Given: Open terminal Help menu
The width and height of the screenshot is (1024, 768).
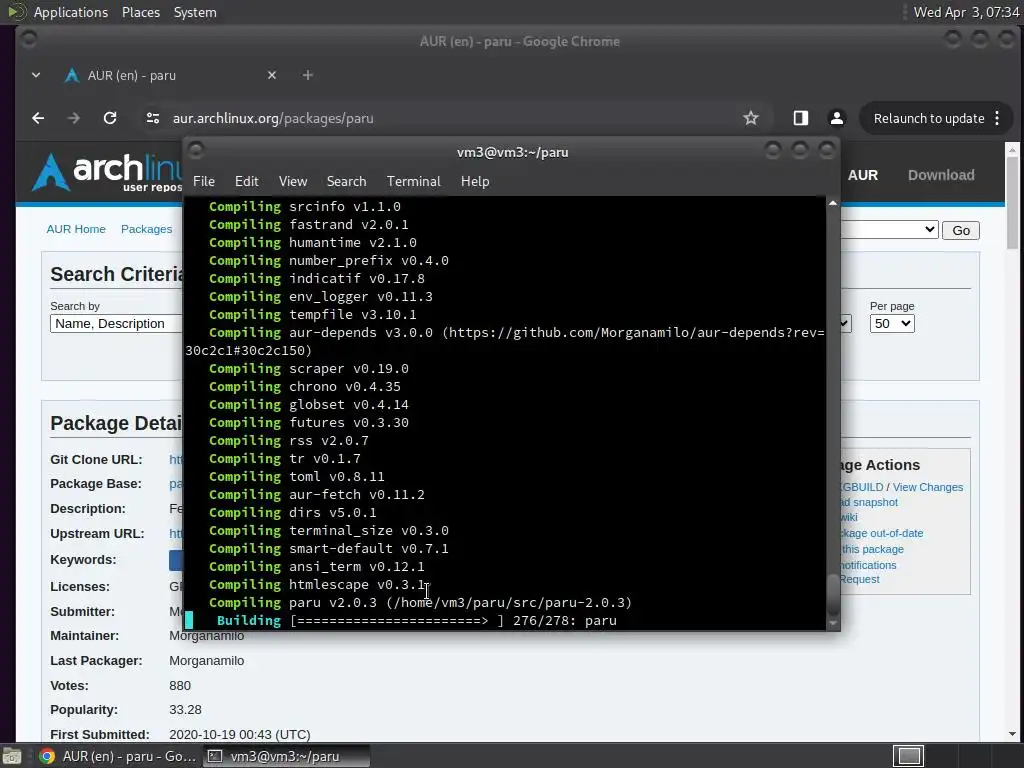Looking at the screenshot, I should pyautogui.click(x=475, y=182).
